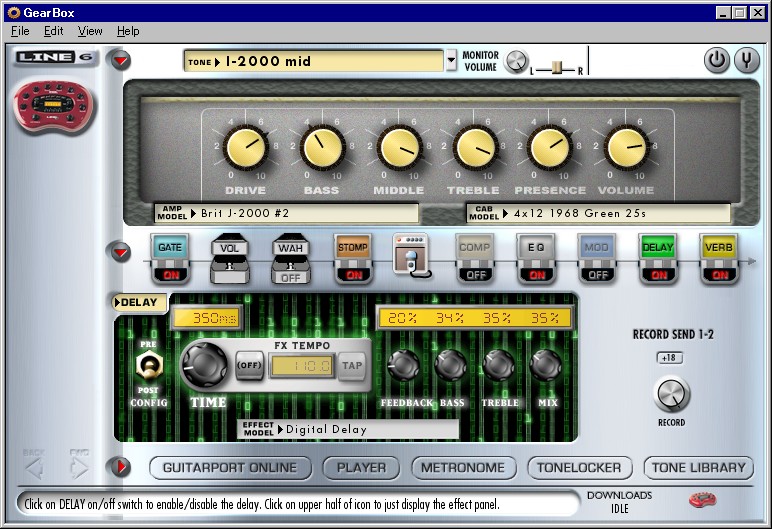772x529 pixels.
Task: Open the File menu
Action: tap(20, 31)
